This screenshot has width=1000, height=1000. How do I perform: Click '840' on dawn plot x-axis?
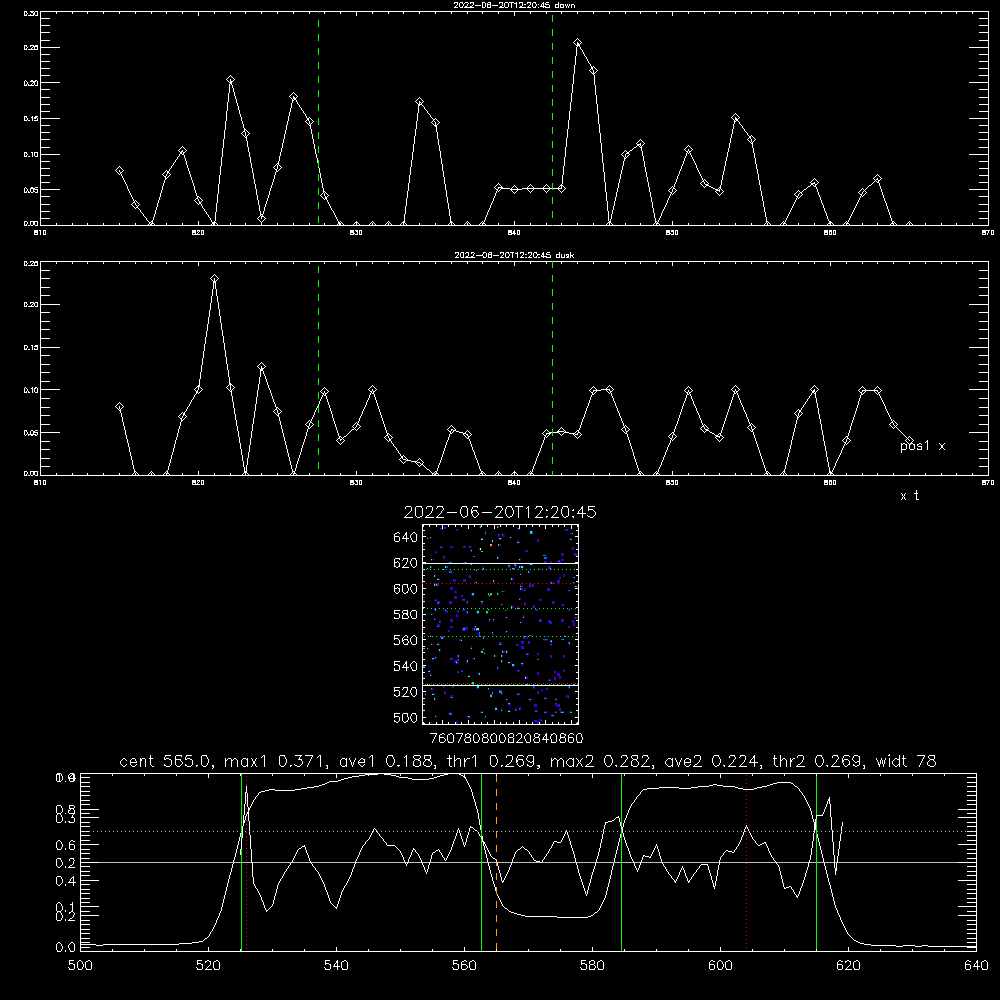click(514, 233)
